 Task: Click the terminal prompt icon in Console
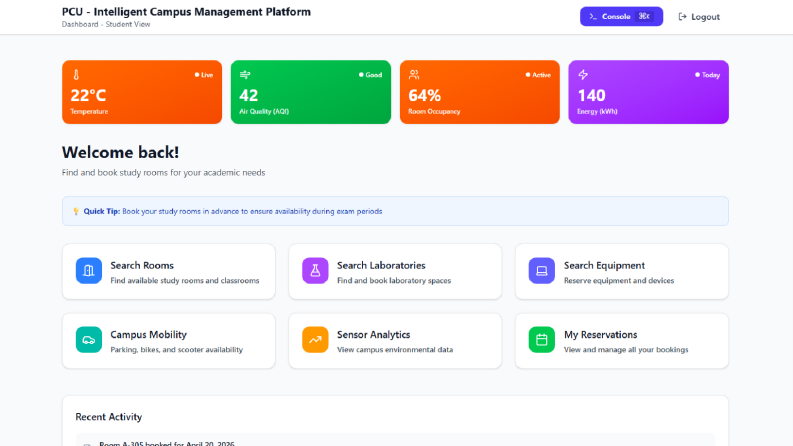click(593, 17)
